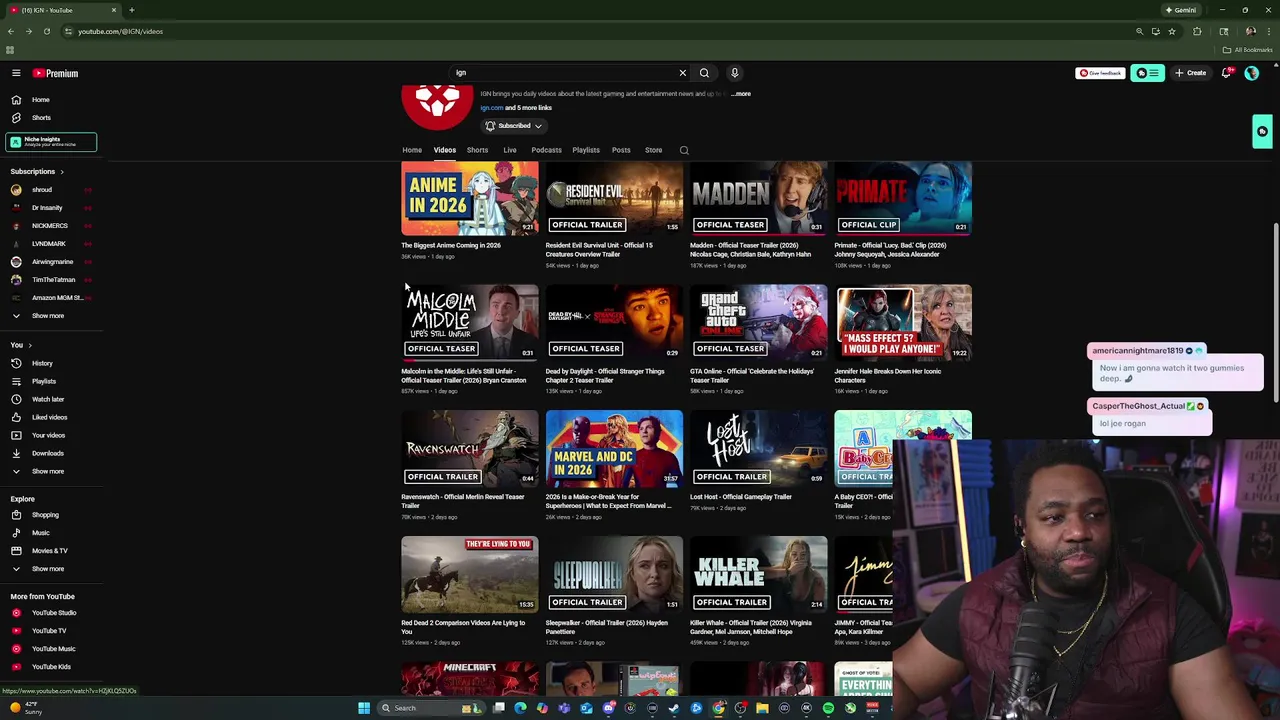Reload the page in the browser
This screenshot has width=1280, height=720.
(46, 31)
